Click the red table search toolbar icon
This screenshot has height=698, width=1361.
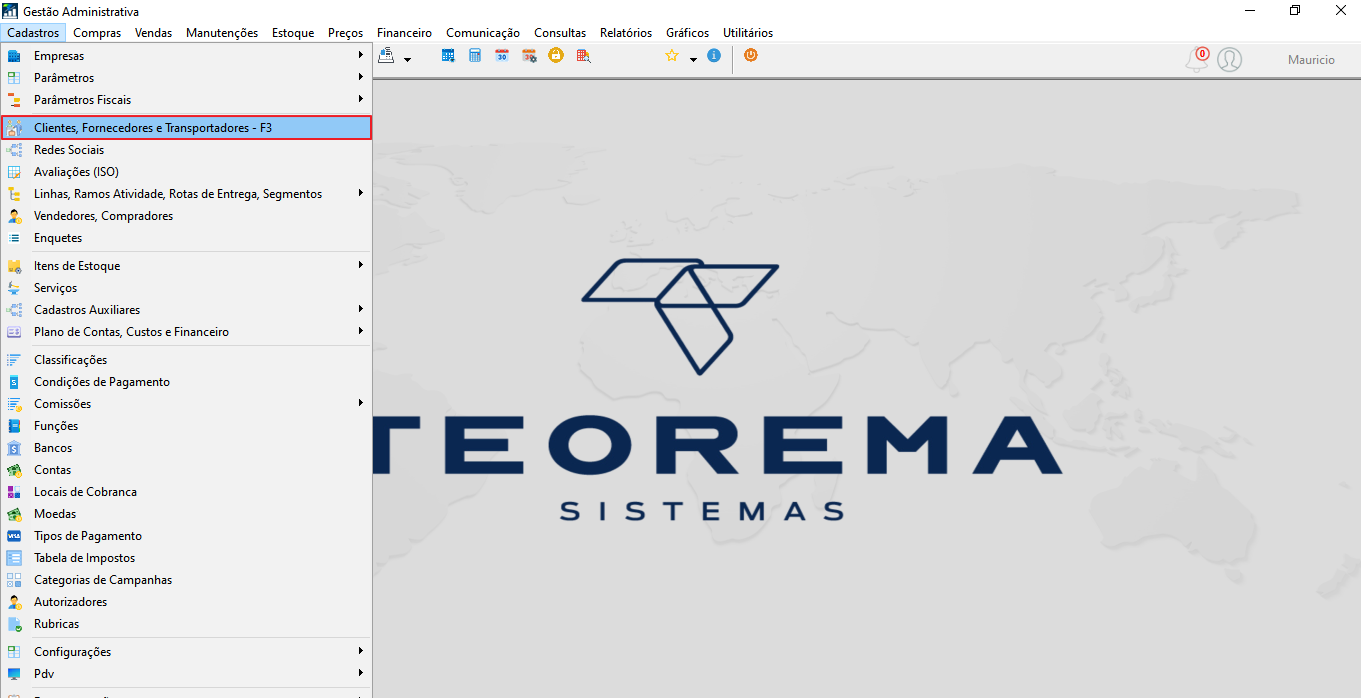tap(583, 56)
